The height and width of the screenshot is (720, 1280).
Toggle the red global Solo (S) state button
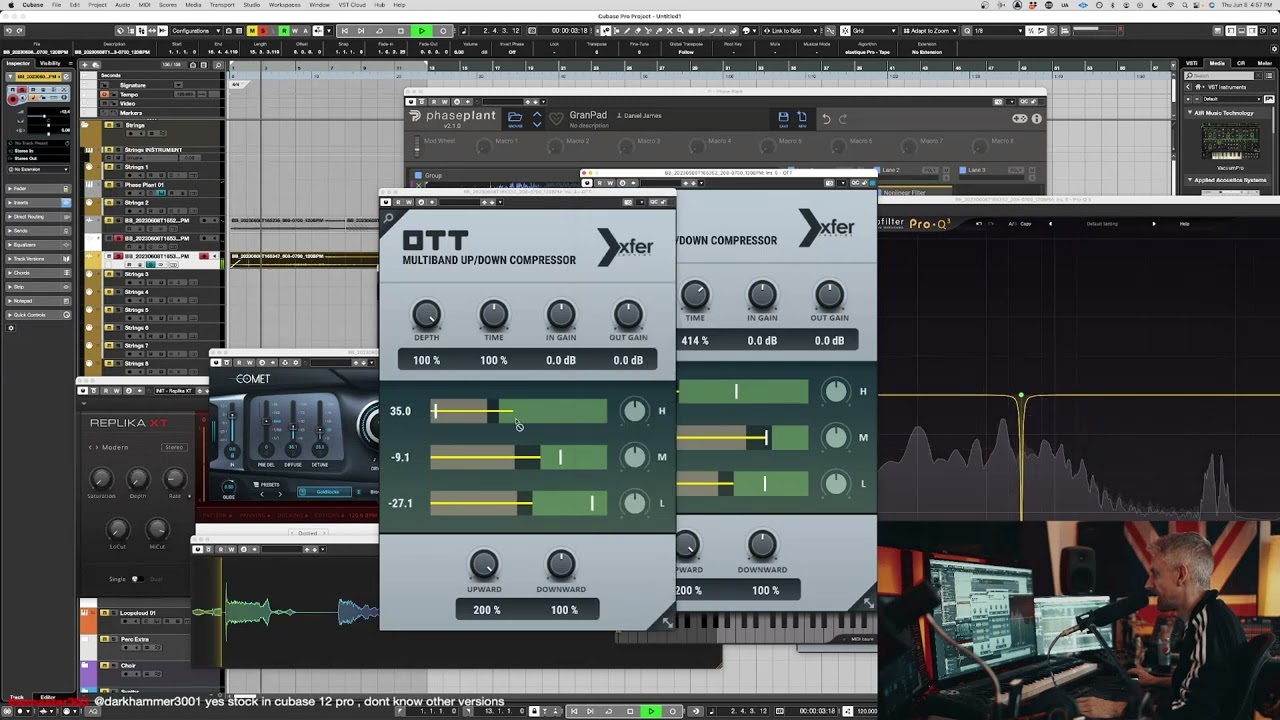coord(263,31)
